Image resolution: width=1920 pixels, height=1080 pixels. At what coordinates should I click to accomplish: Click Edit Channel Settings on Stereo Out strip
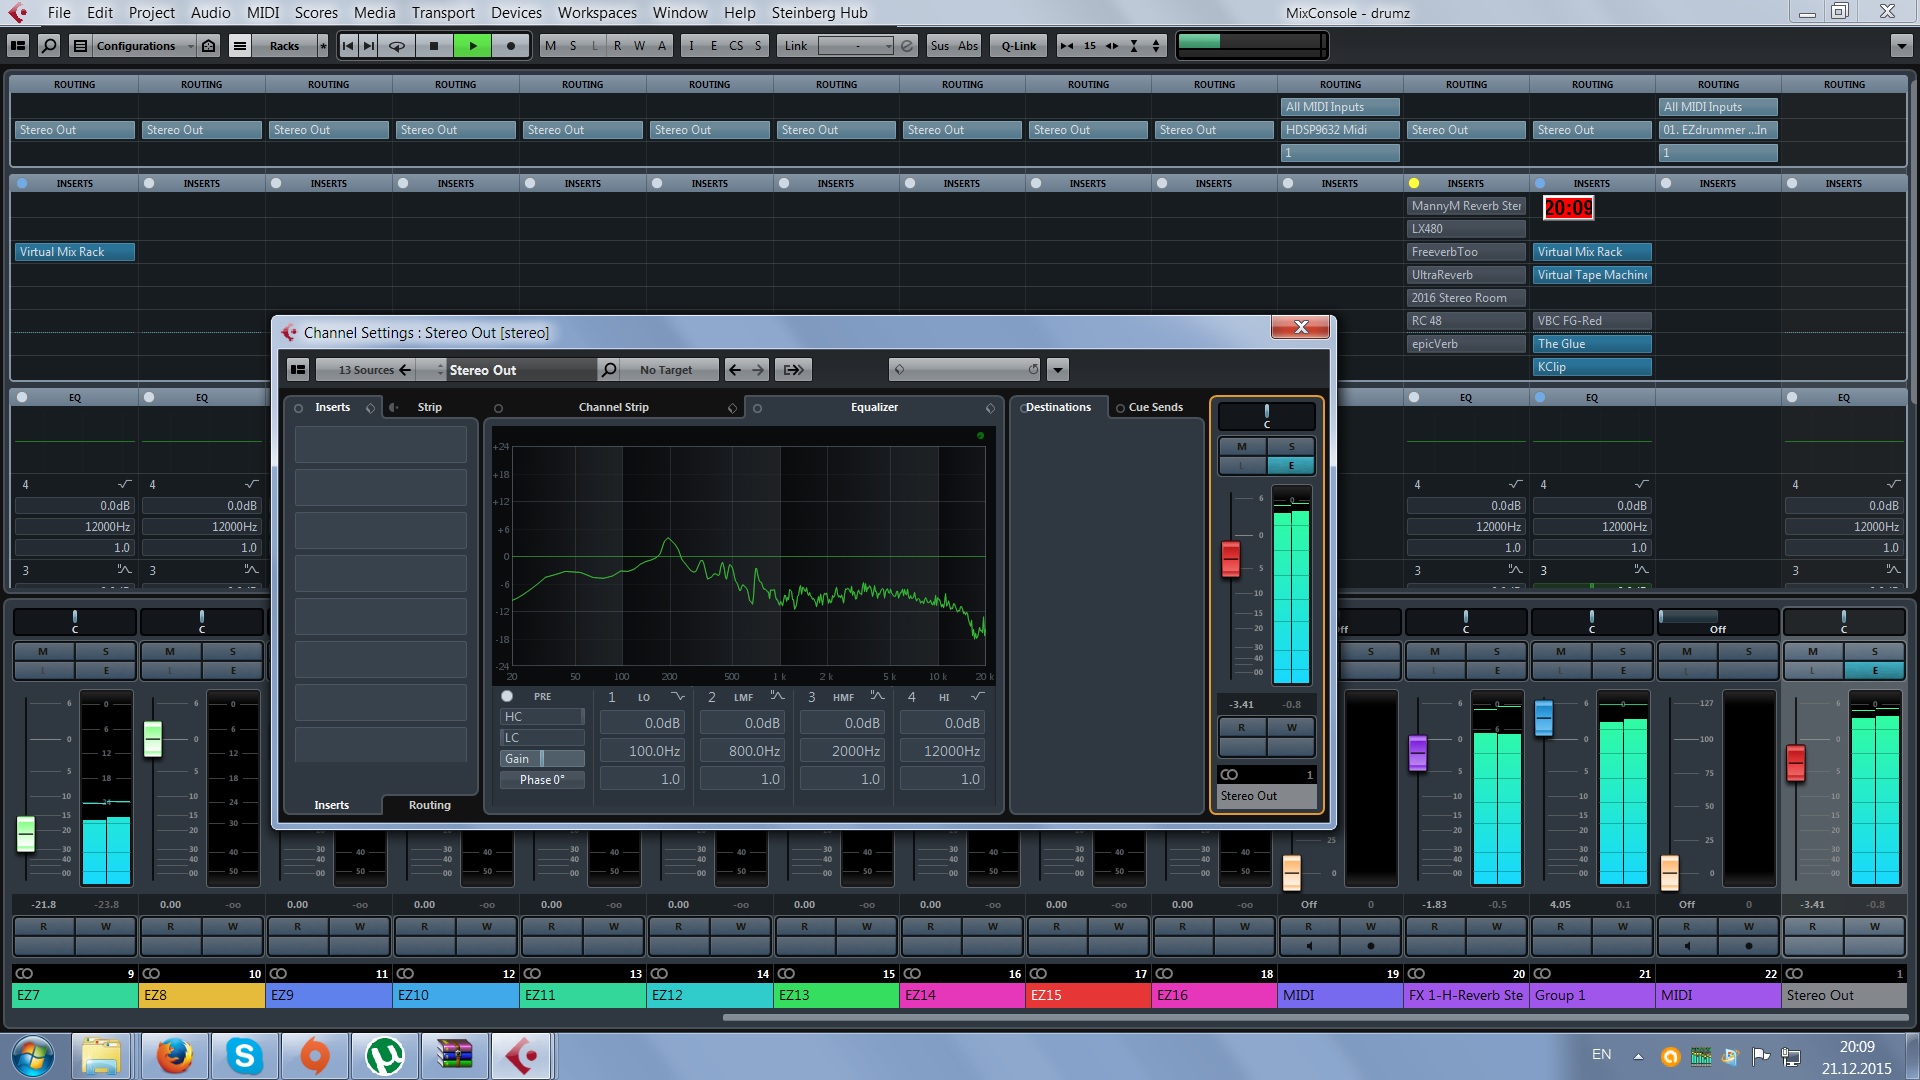(1874, 671)
